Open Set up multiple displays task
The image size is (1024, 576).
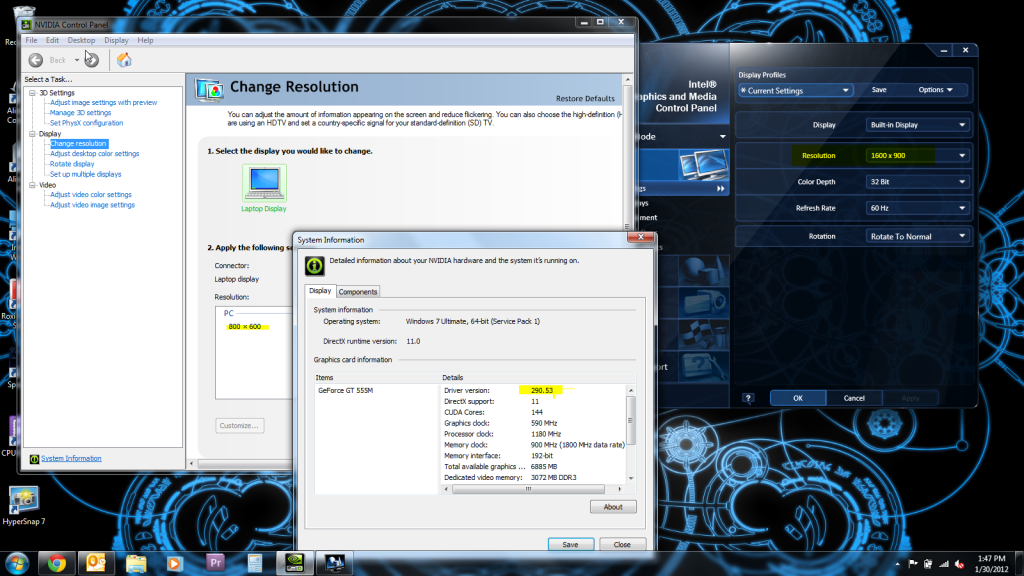point(86,174)
